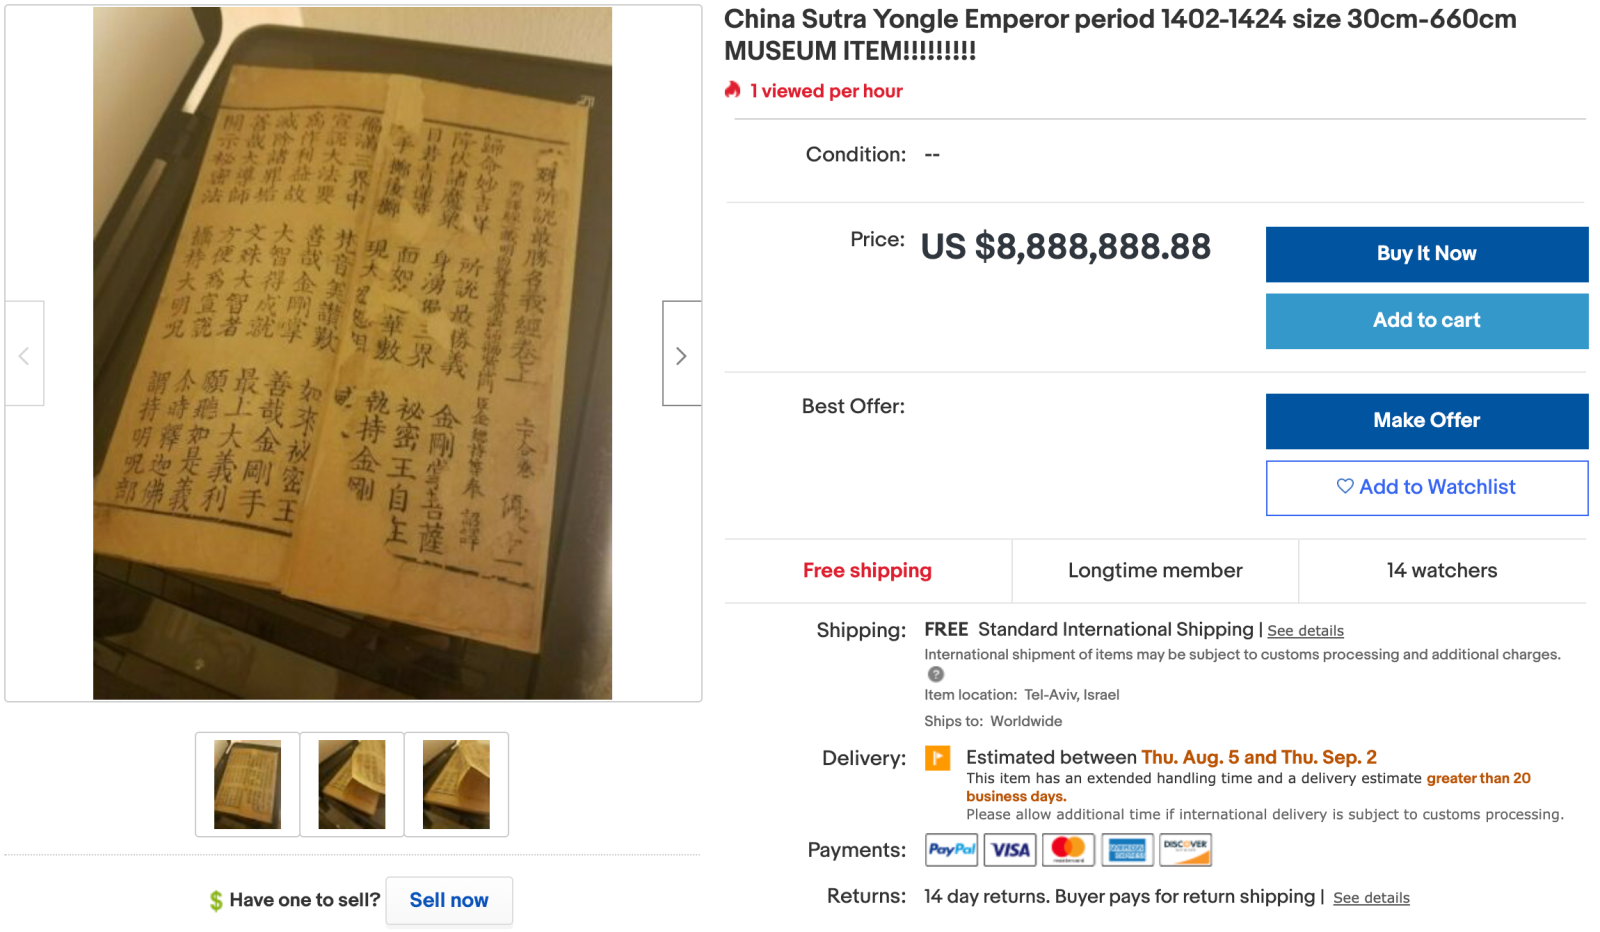The image size is (1600, 932).
Task: Show the next image with right arrow
Action: point(681,354)
